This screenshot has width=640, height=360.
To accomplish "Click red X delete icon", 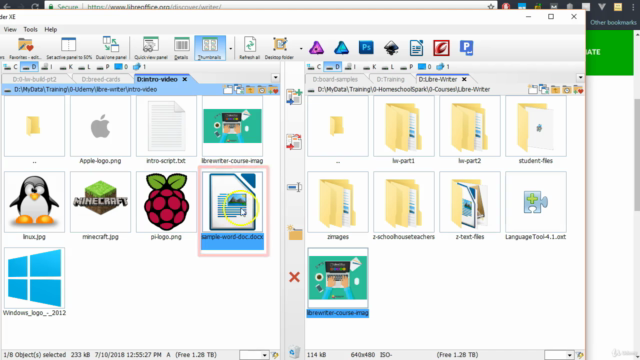I will (x=294, y=277).
